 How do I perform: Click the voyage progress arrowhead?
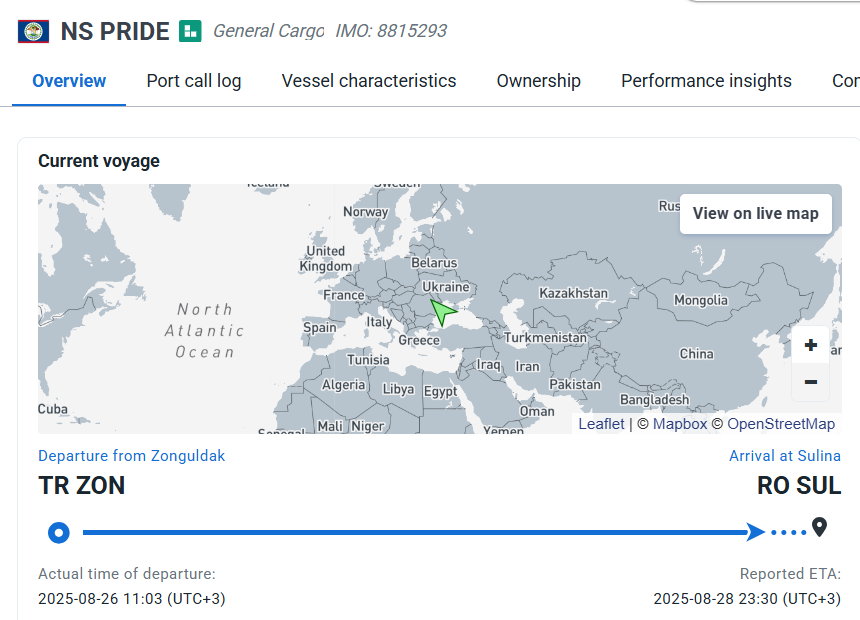756,532
